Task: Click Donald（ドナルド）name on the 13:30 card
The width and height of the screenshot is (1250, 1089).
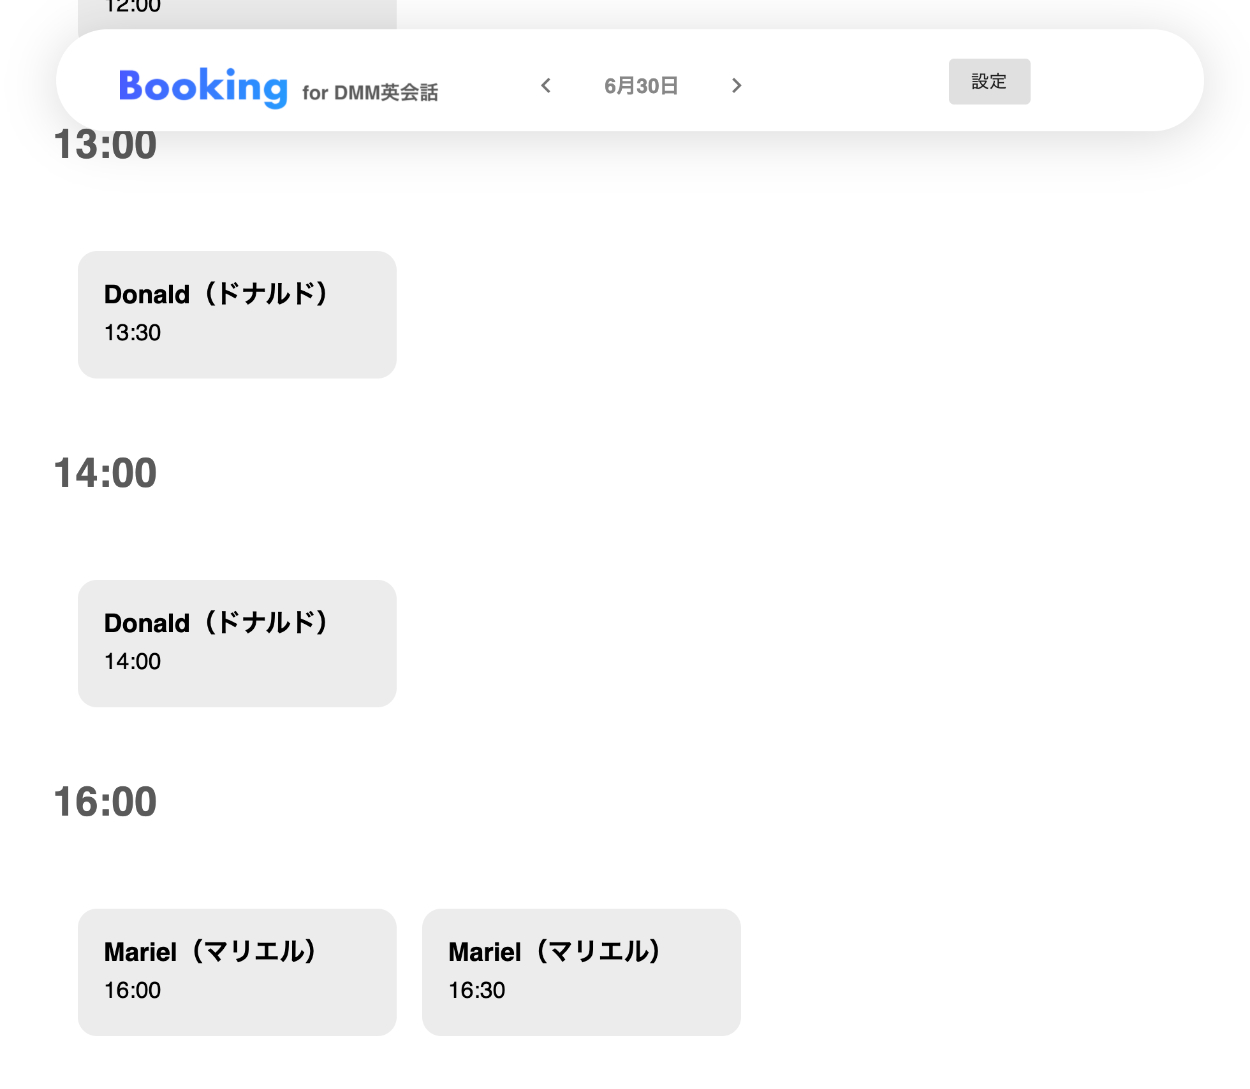Action: click(217, 294)
